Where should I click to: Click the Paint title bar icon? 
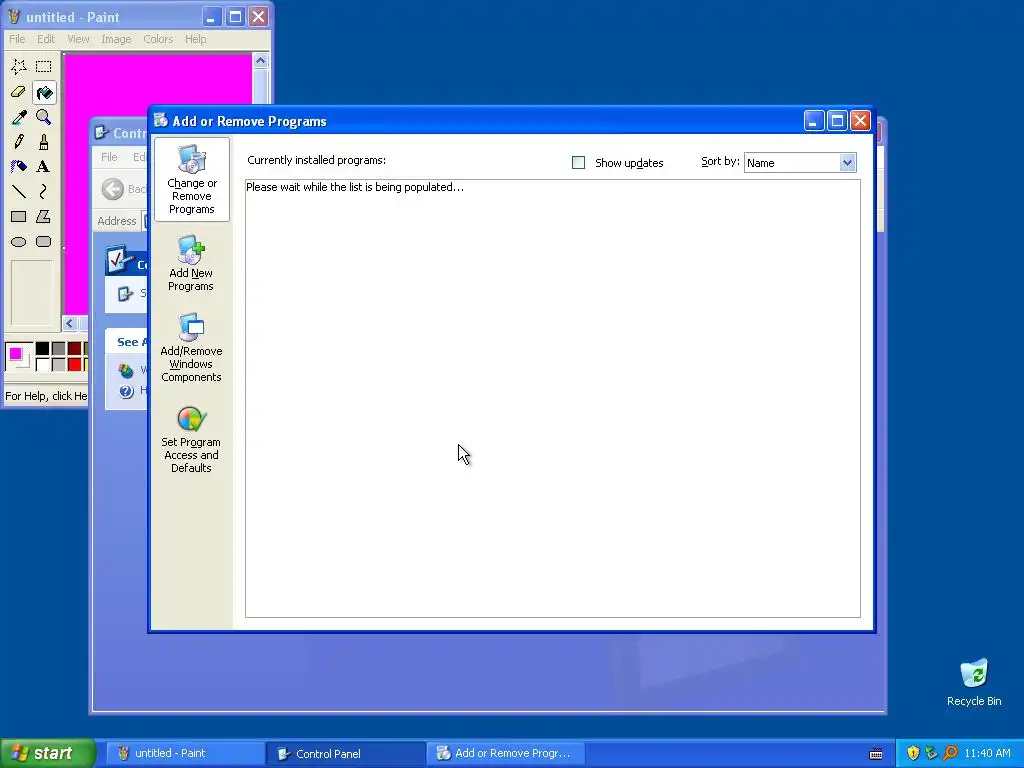pos(14,16)
